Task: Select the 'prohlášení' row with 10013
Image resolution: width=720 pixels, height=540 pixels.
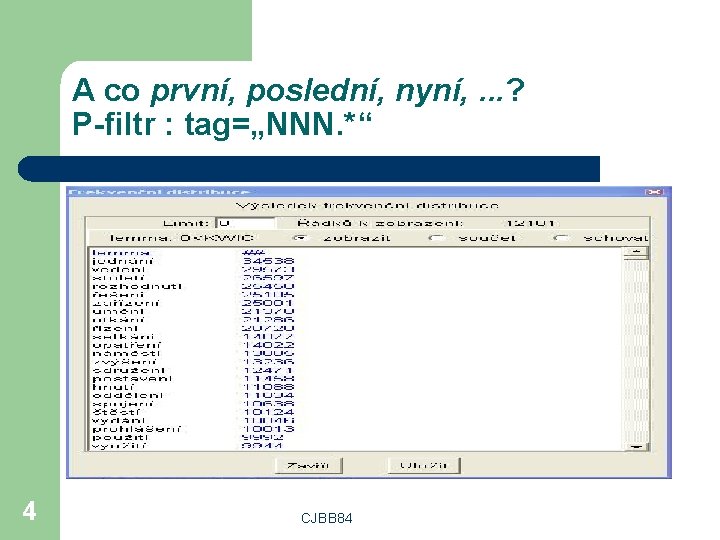Action: coord(193,429)
